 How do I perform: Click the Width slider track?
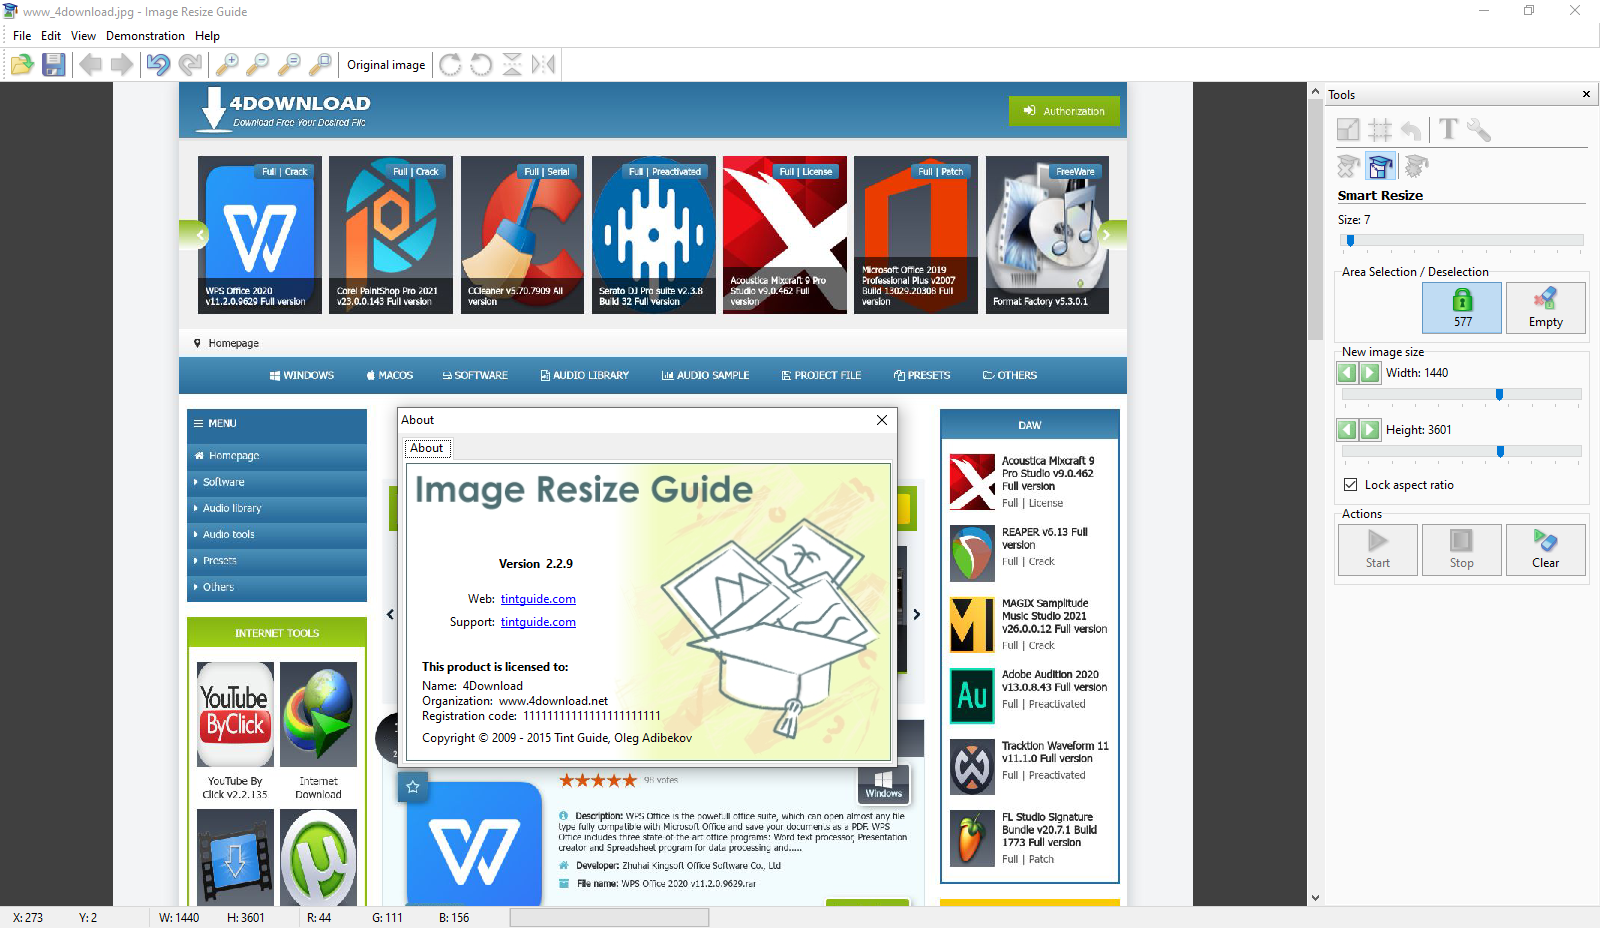[x=1462, y=395]
